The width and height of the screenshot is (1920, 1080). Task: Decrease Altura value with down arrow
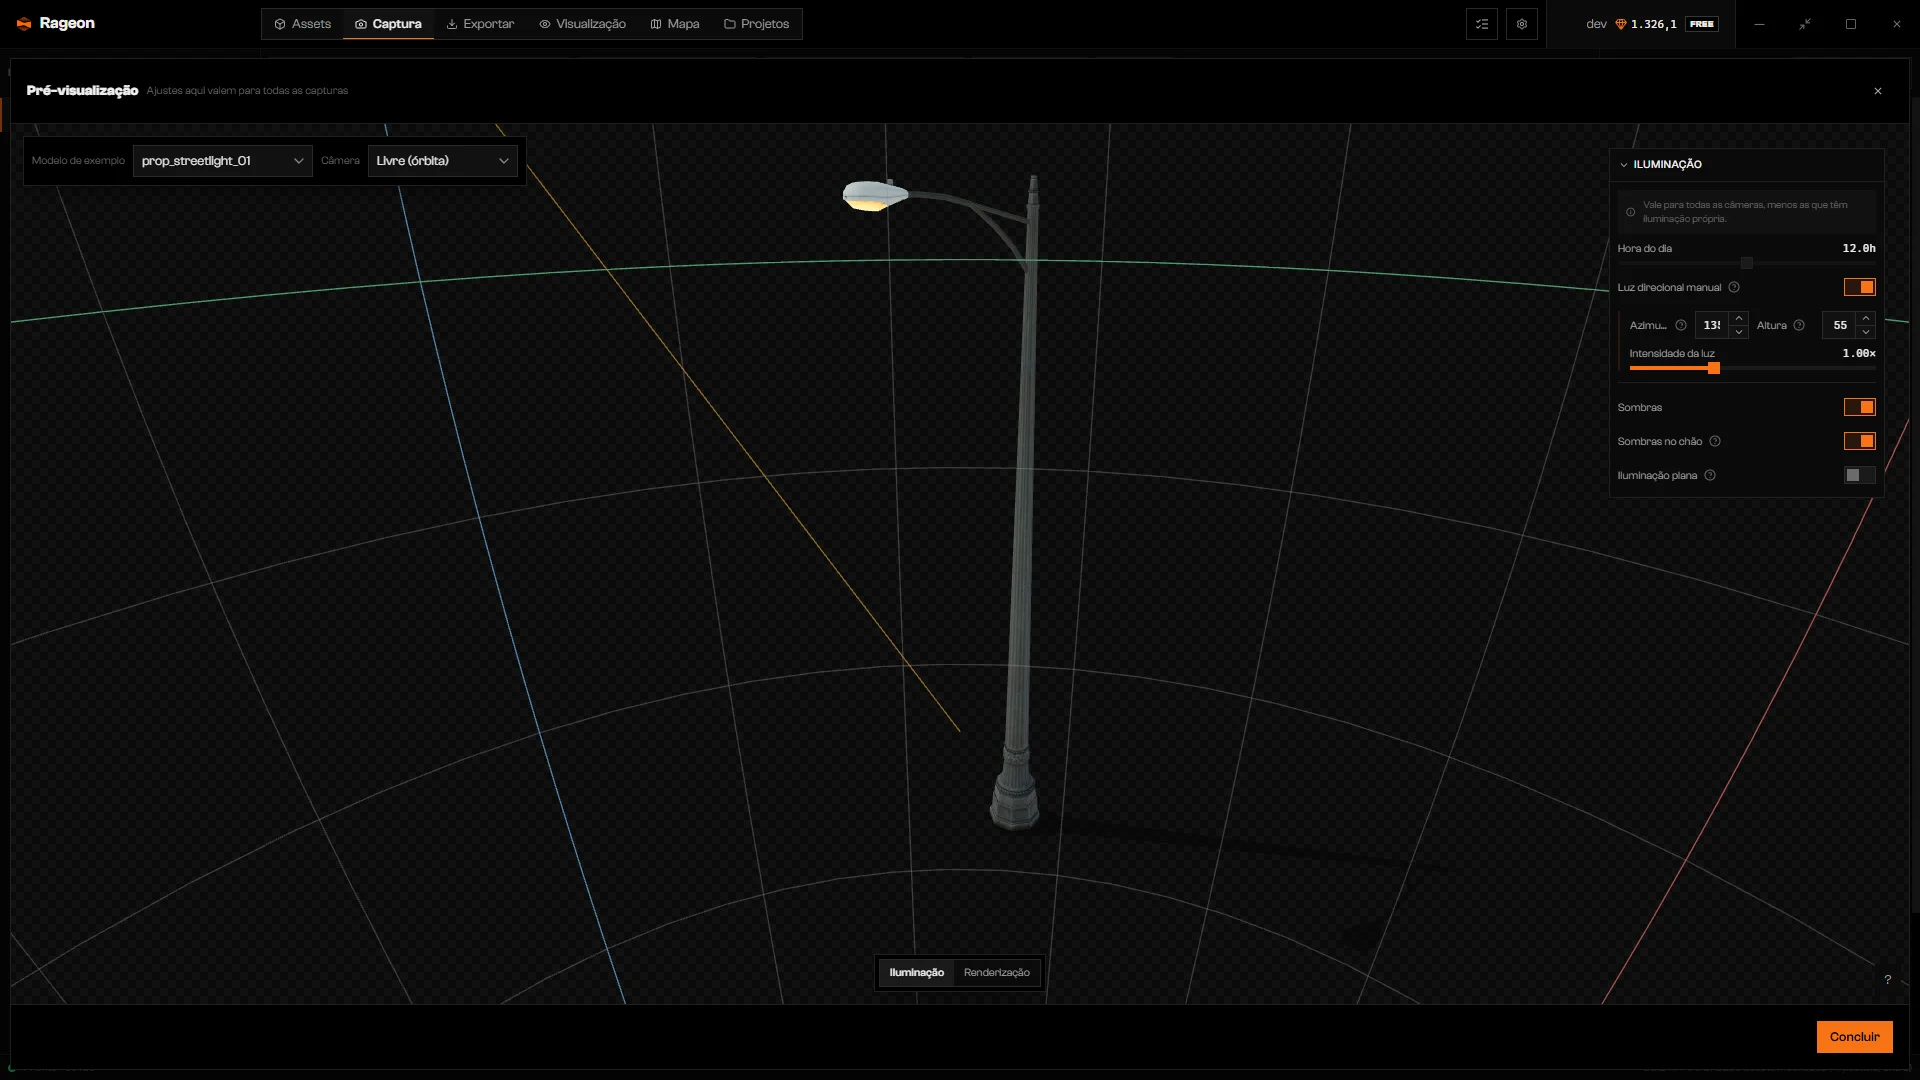click(x=1866, y=333)
